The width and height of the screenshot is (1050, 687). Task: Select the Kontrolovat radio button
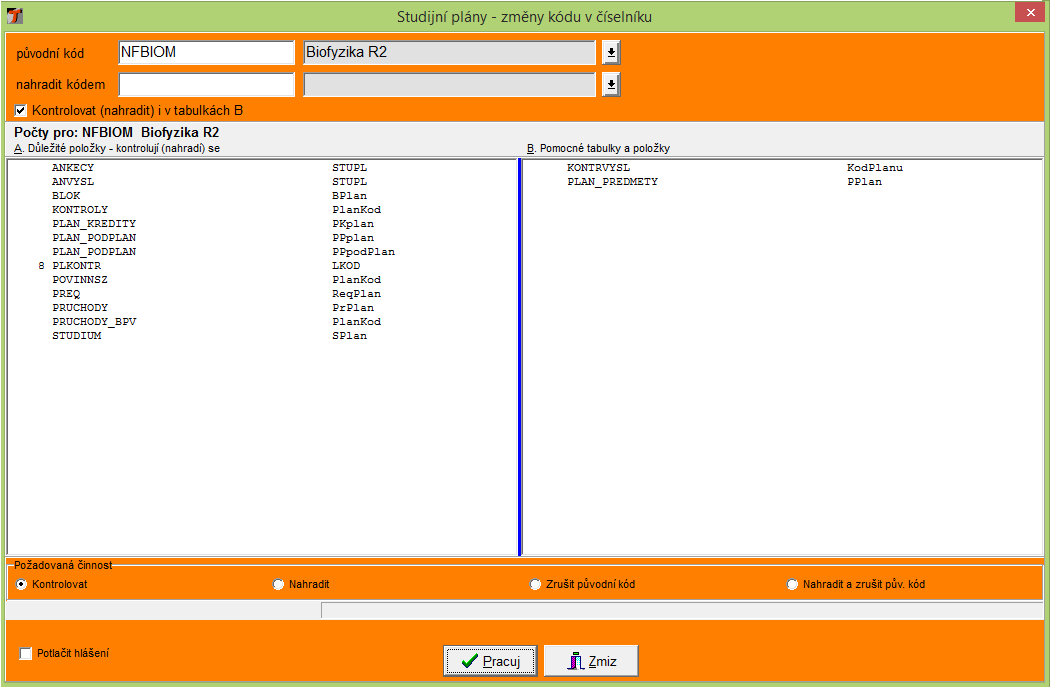coord(22,584)
